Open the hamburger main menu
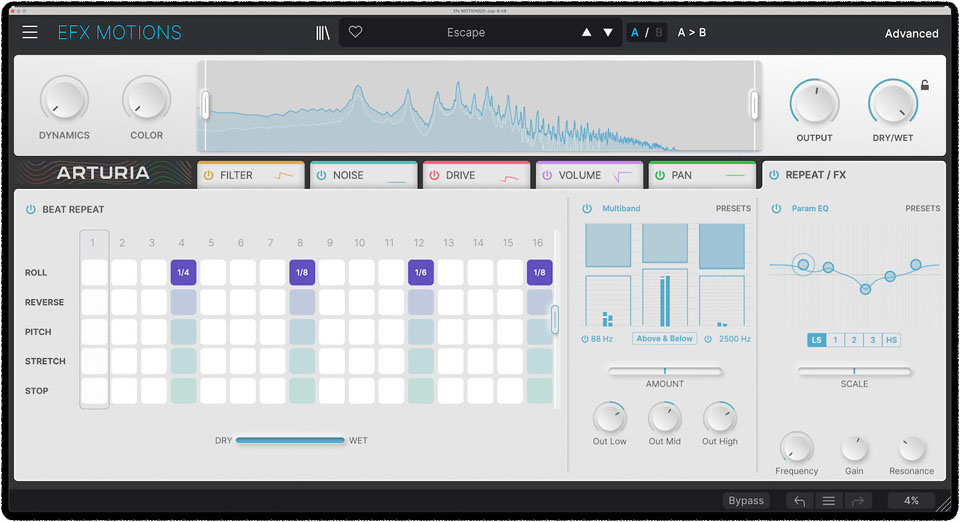960x522 pixels. click(30, 32)
